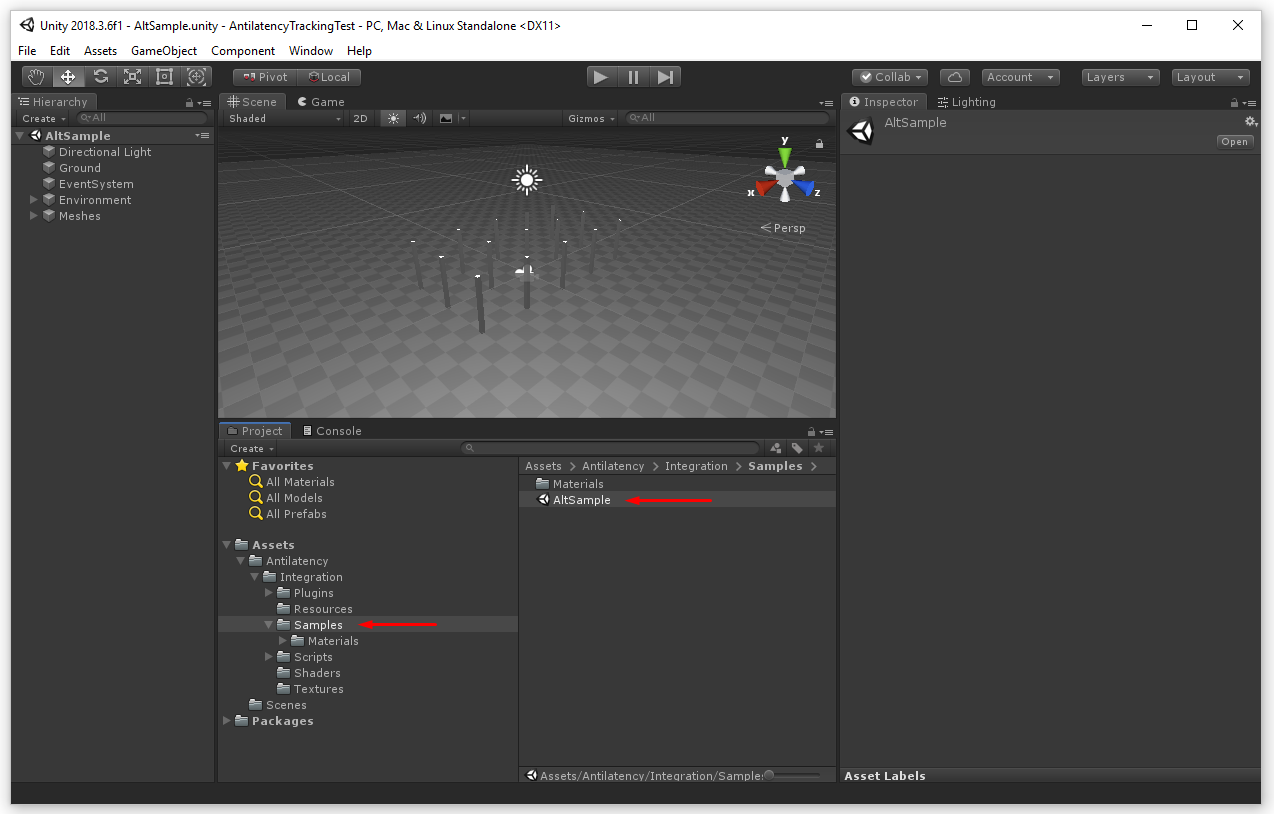Open the Inspector panel options menu icon

pos(1250,102)
